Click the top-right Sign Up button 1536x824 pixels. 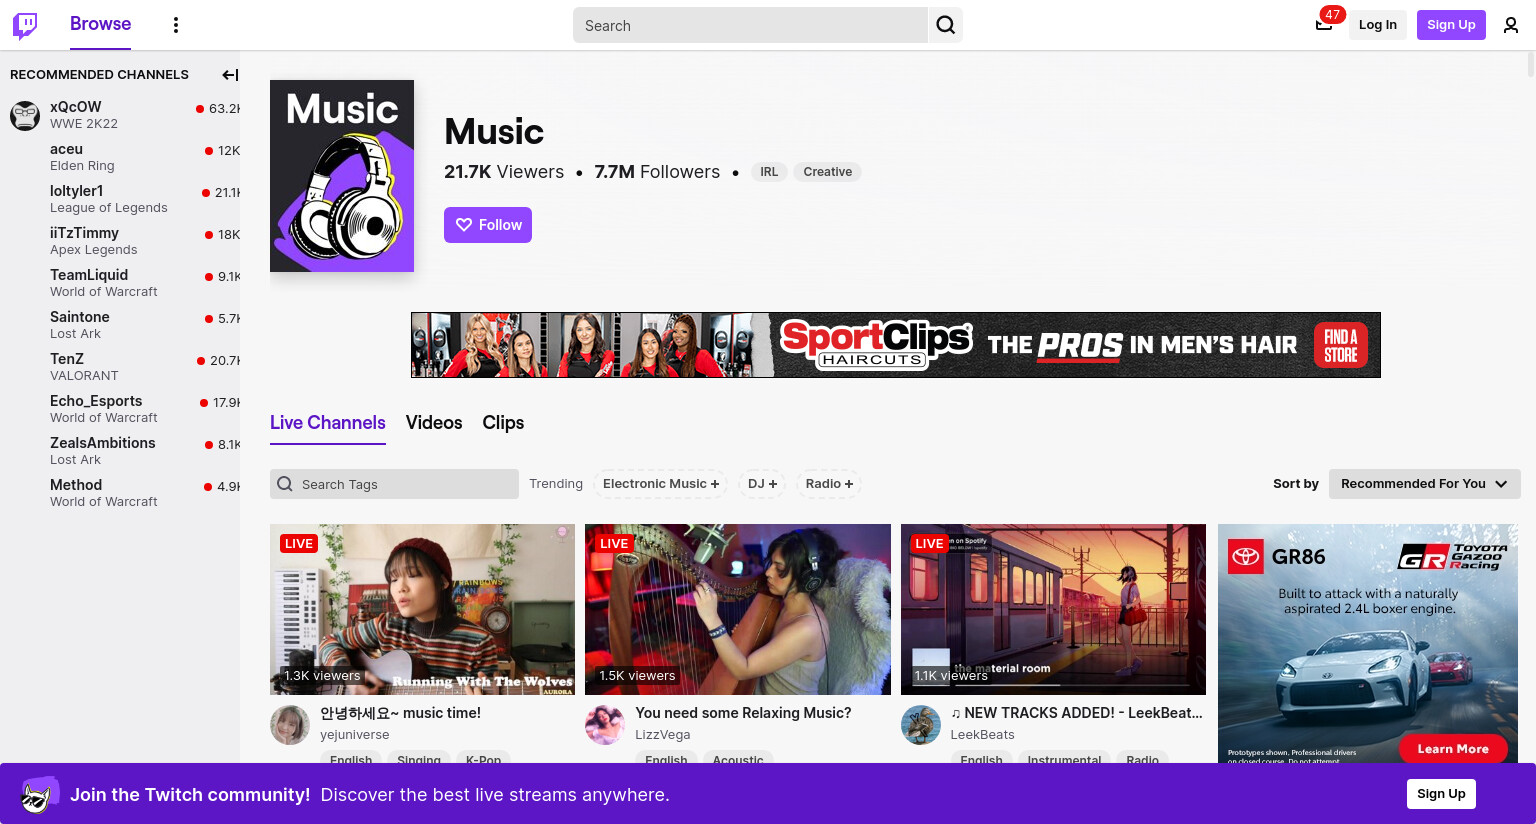click(1451, 25)
